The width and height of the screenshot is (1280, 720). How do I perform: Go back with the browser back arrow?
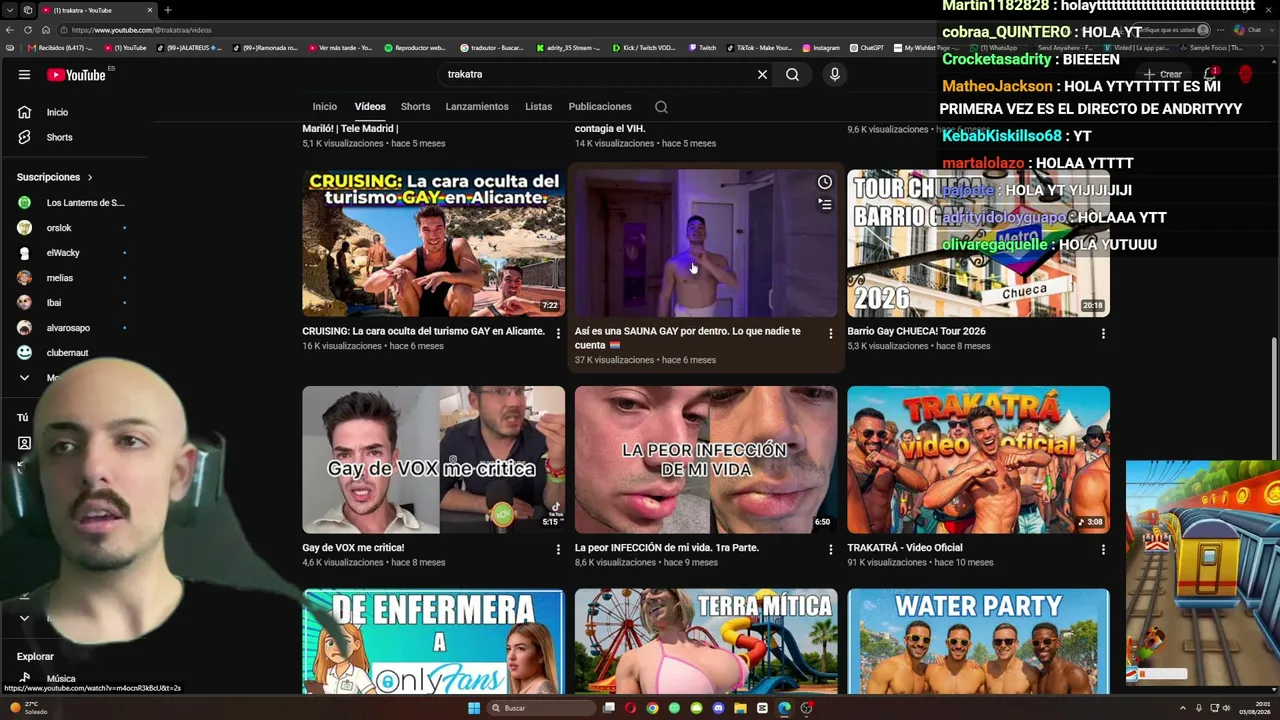[11, 30]
